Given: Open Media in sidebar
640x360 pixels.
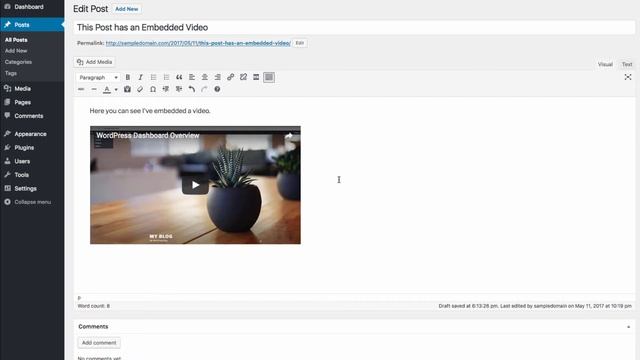Looking at the screenshot, I should coord(32,89).
